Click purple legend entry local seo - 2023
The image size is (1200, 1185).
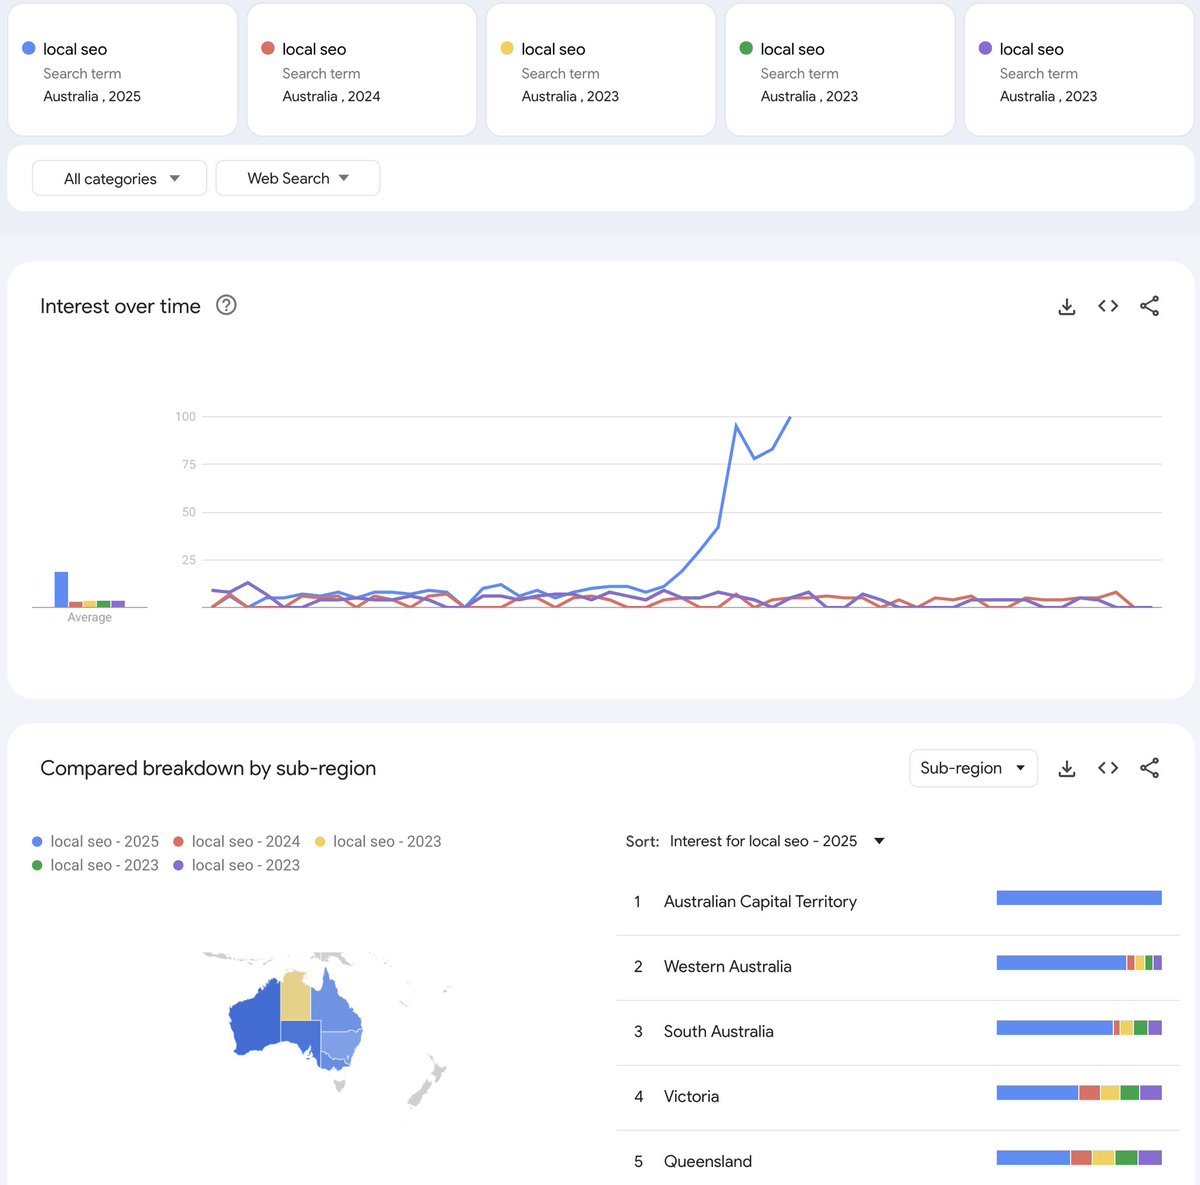click(x=236, y=865)
